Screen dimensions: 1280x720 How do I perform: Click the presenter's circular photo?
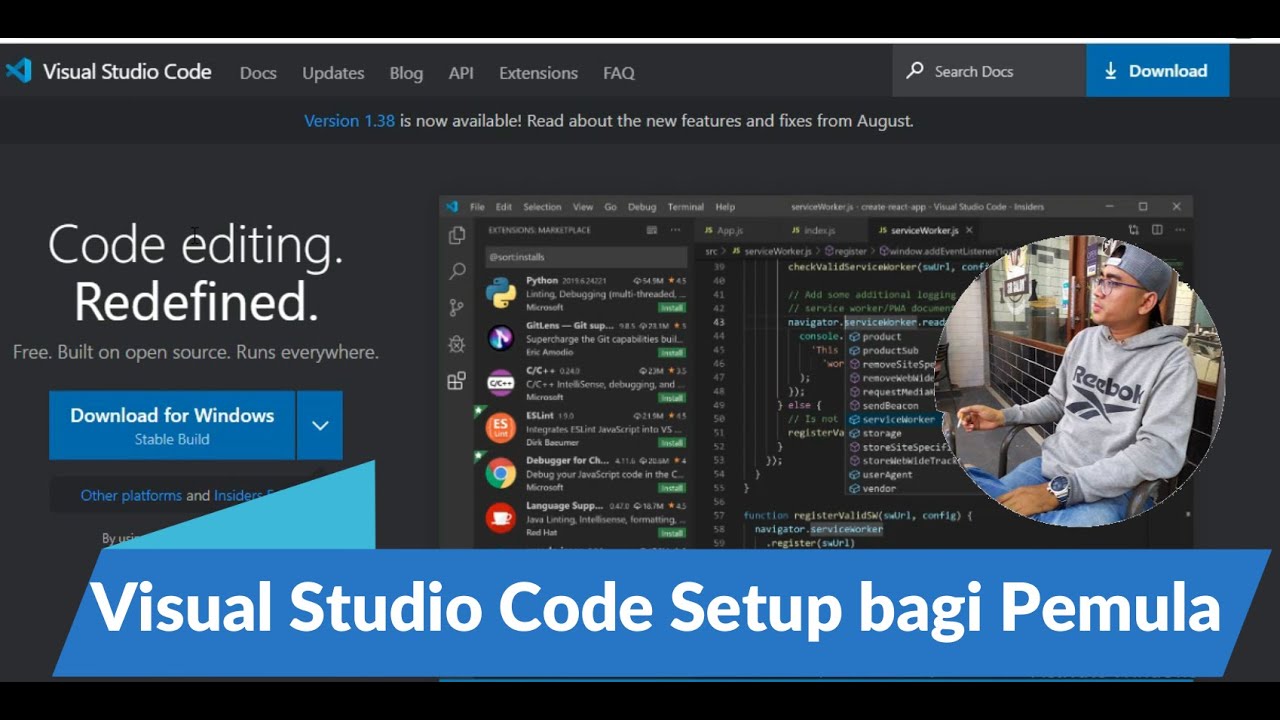click(x=1078, y=380)
